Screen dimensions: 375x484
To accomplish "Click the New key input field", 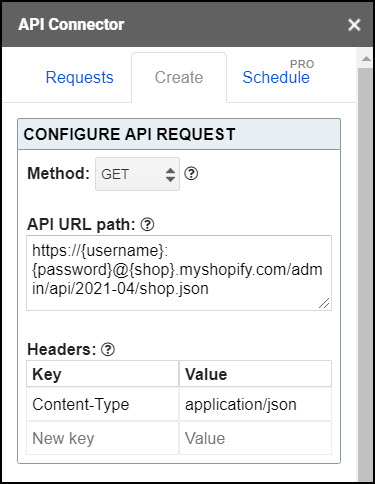I will click(x=103, y=438).
